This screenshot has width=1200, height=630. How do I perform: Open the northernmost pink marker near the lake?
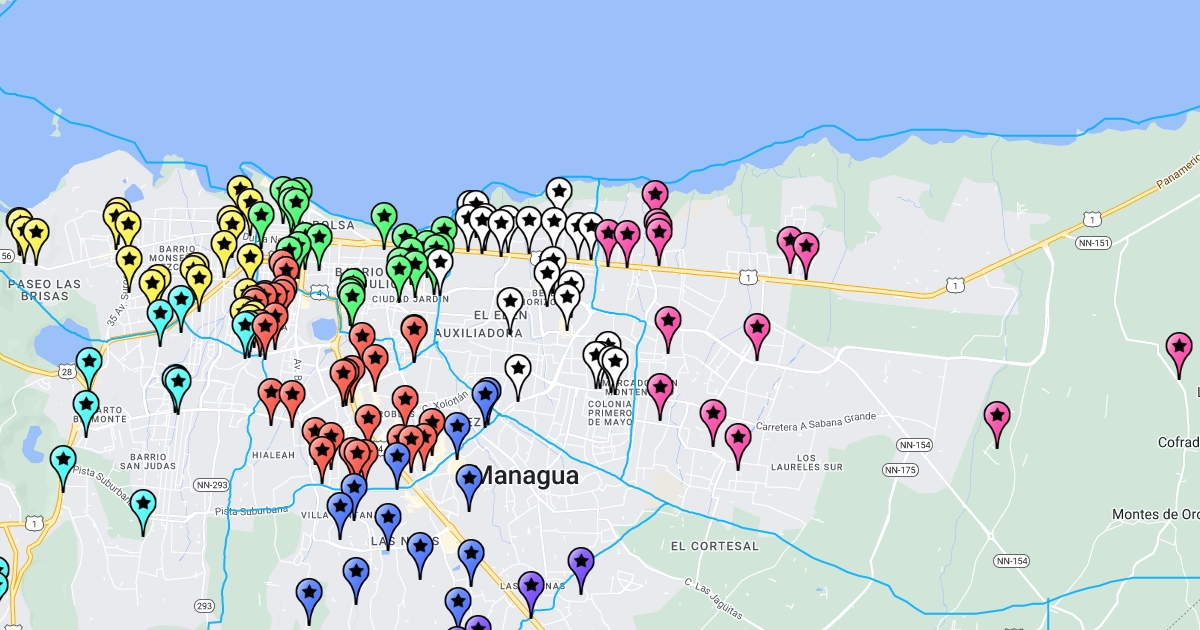point(655,197)
